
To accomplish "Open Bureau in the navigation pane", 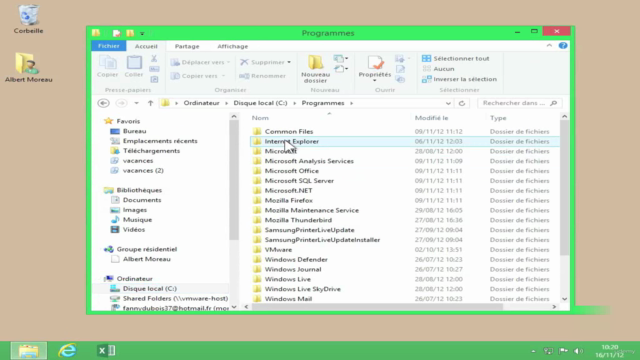I will (134, 131).
